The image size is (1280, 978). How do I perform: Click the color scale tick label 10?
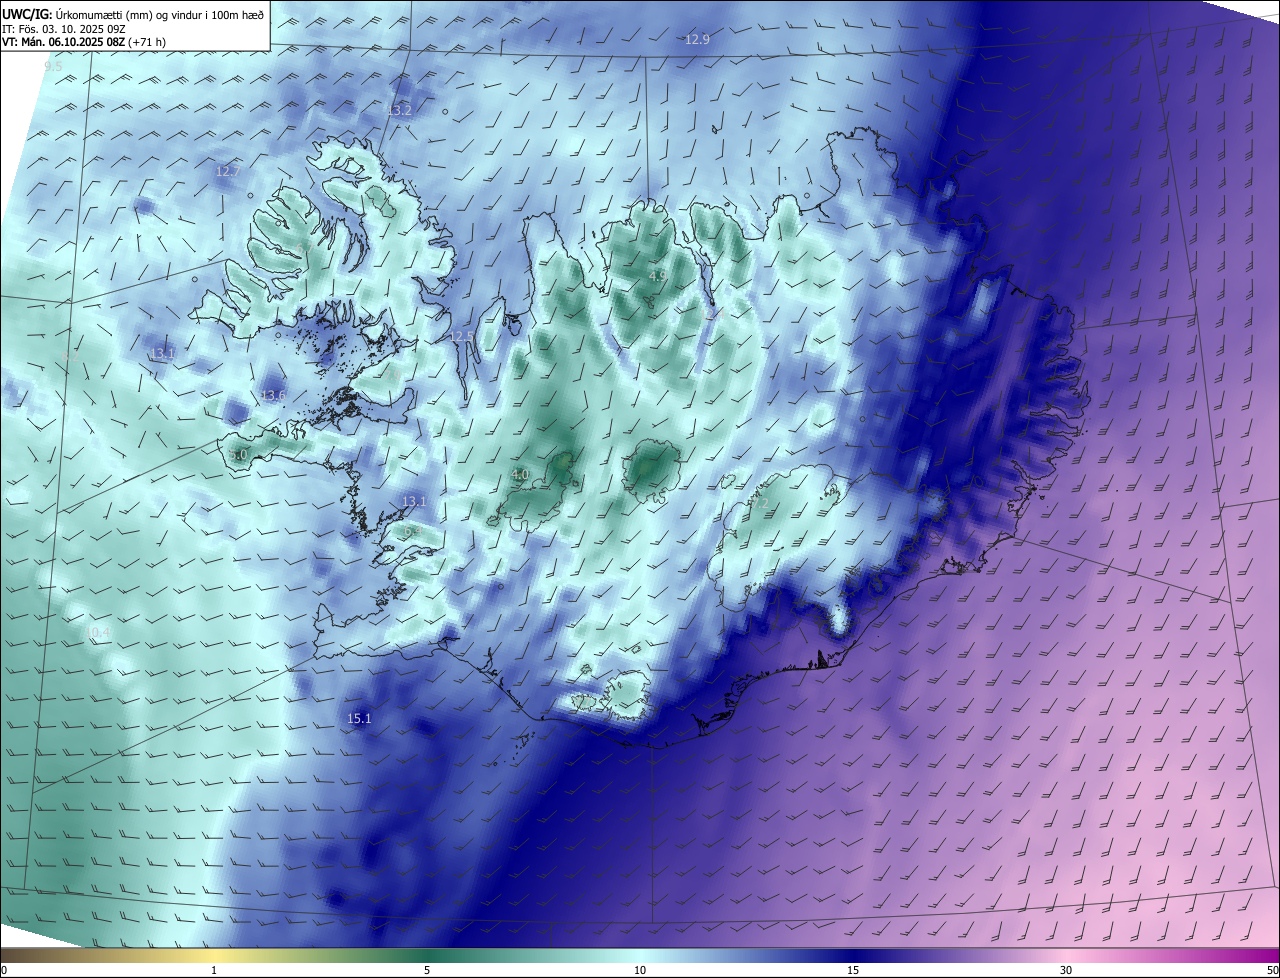pos(640,970)
